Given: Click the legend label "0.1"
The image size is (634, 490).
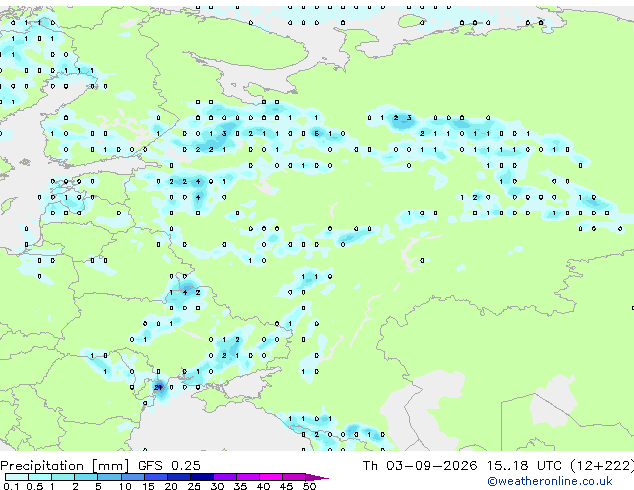Looking at the screenshot, I should point(11,486).
